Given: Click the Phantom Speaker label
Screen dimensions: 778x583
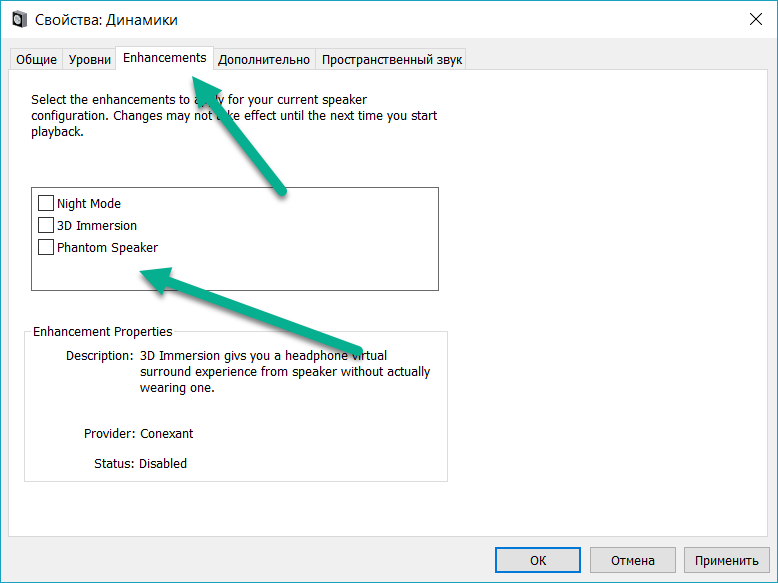Looking at the screenshot, I should point(107,248).
